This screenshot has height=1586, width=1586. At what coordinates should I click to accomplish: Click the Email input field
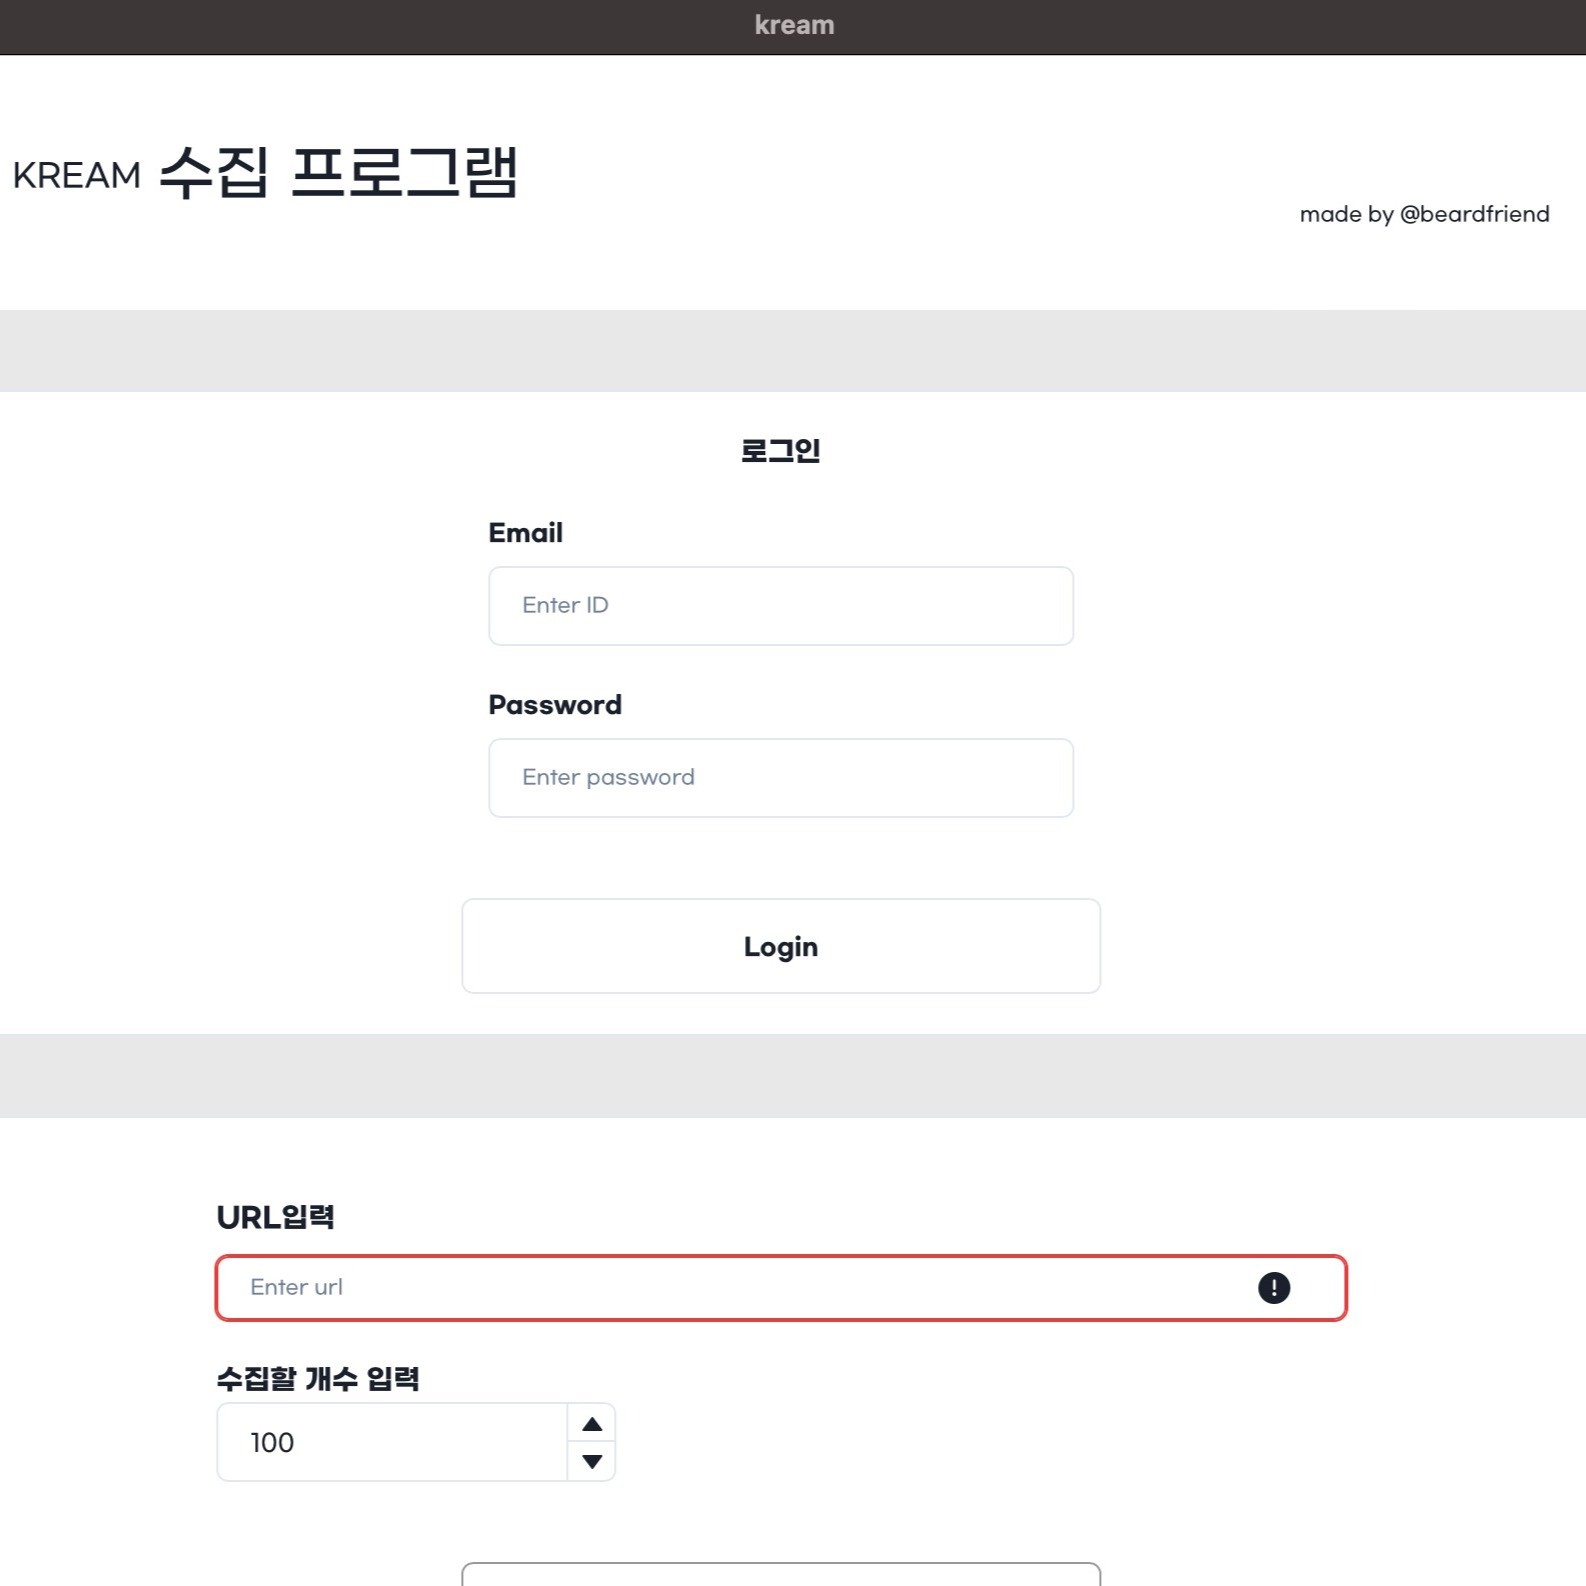[781, 606]
